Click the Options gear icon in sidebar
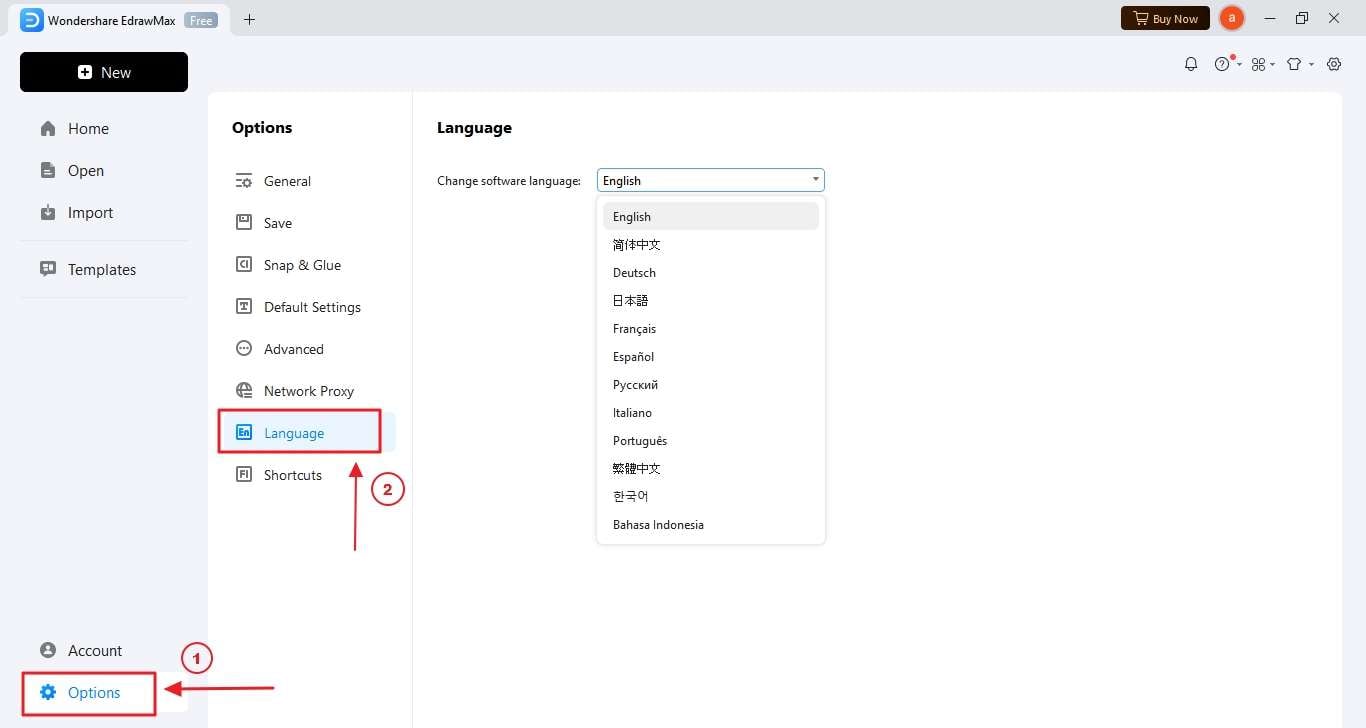 (x=48, y=693)
